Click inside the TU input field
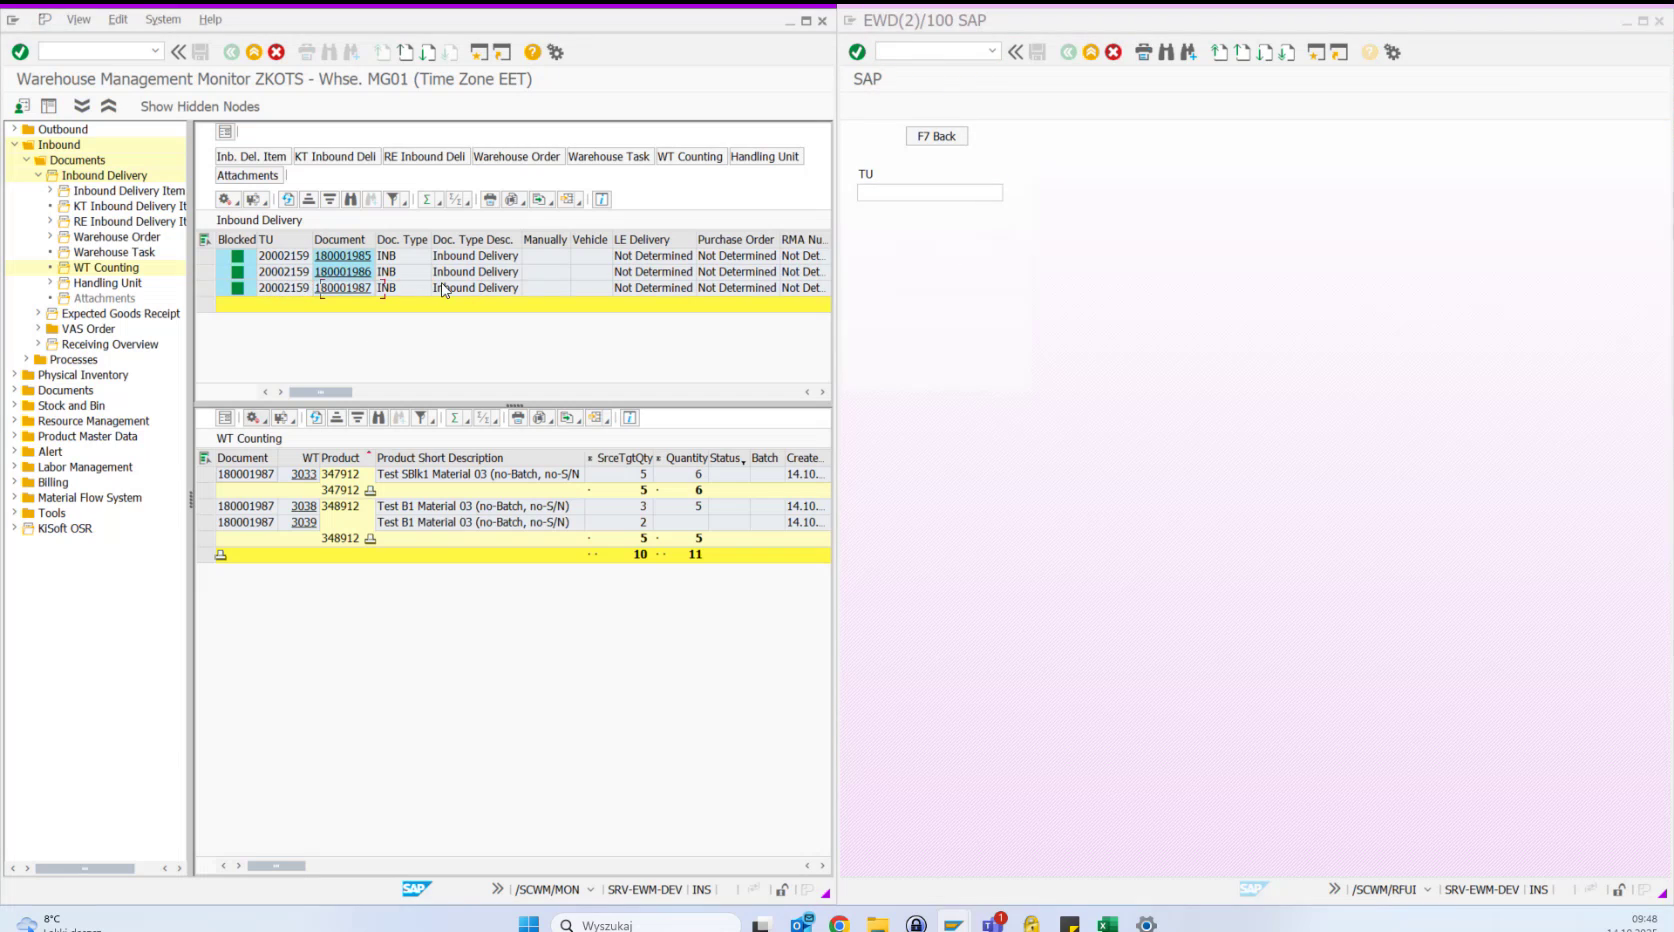Image resolution: width=1674 pixels, height=932 pixels. (x=929, y=192)
